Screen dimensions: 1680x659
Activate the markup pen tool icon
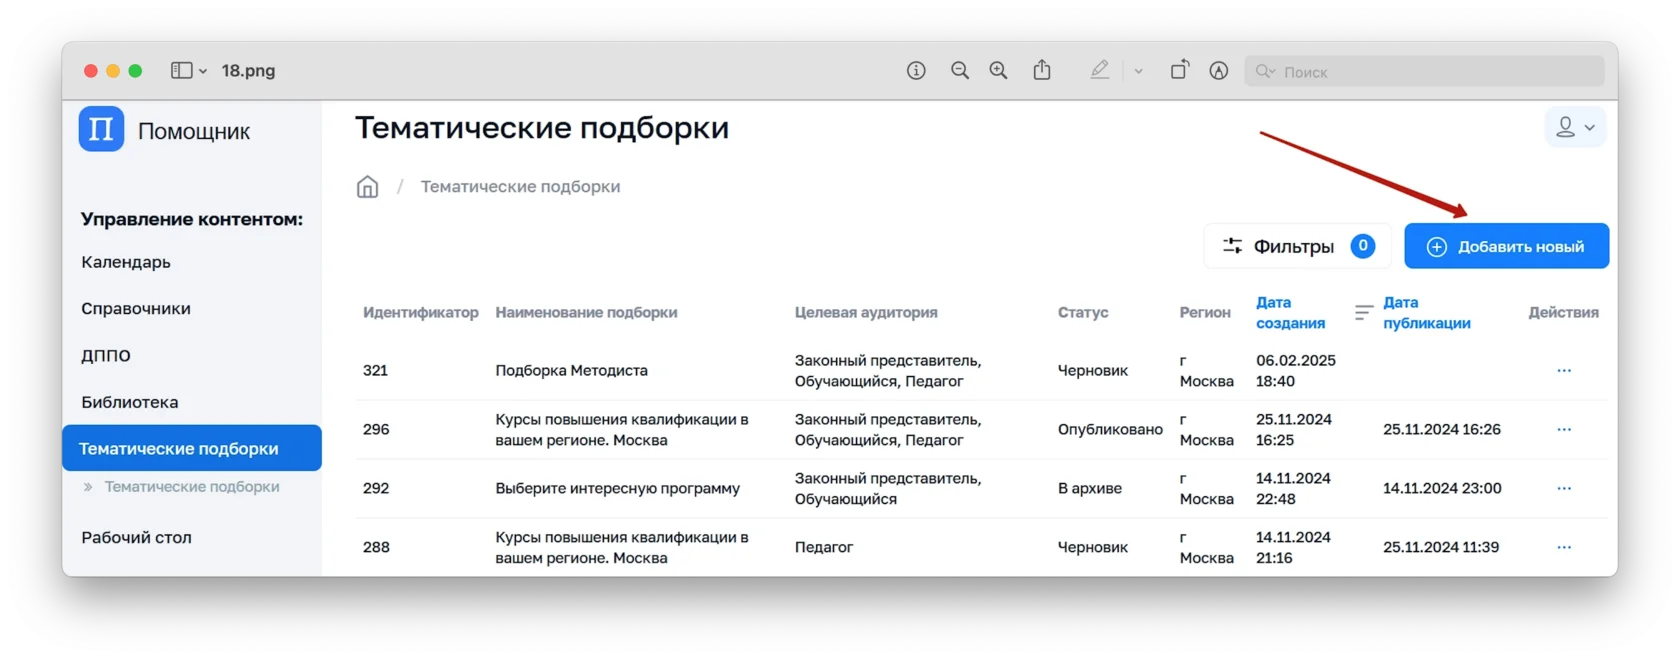pos(1100,70)
